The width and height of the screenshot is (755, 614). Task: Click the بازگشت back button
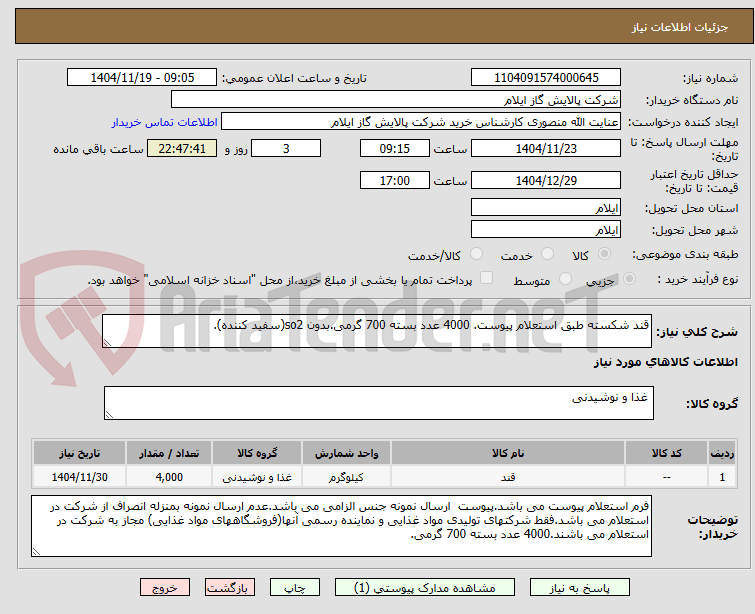[x=230, y=588]
